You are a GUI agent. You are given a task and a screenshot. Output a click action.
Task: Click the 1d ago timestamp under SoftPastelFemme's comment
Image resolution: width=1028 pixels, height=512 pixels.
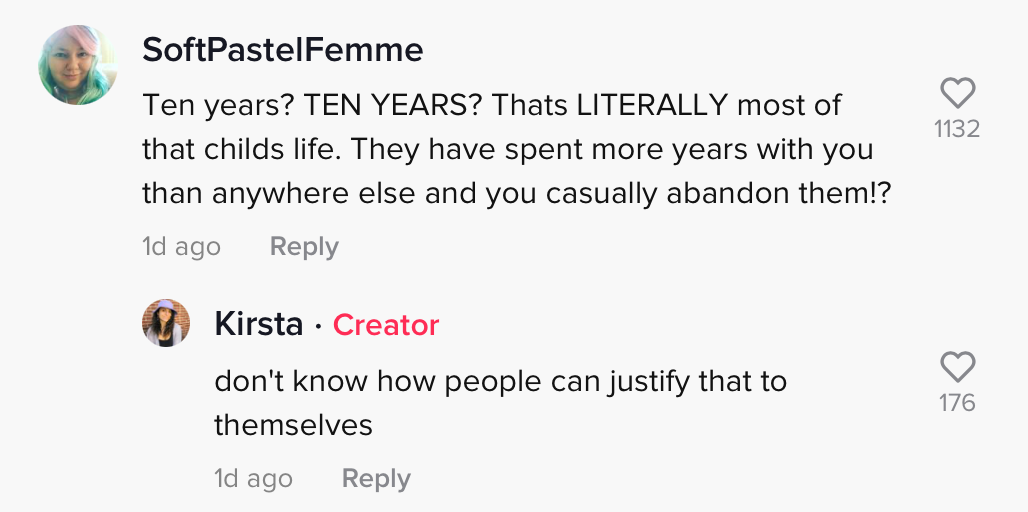(182, 247)
